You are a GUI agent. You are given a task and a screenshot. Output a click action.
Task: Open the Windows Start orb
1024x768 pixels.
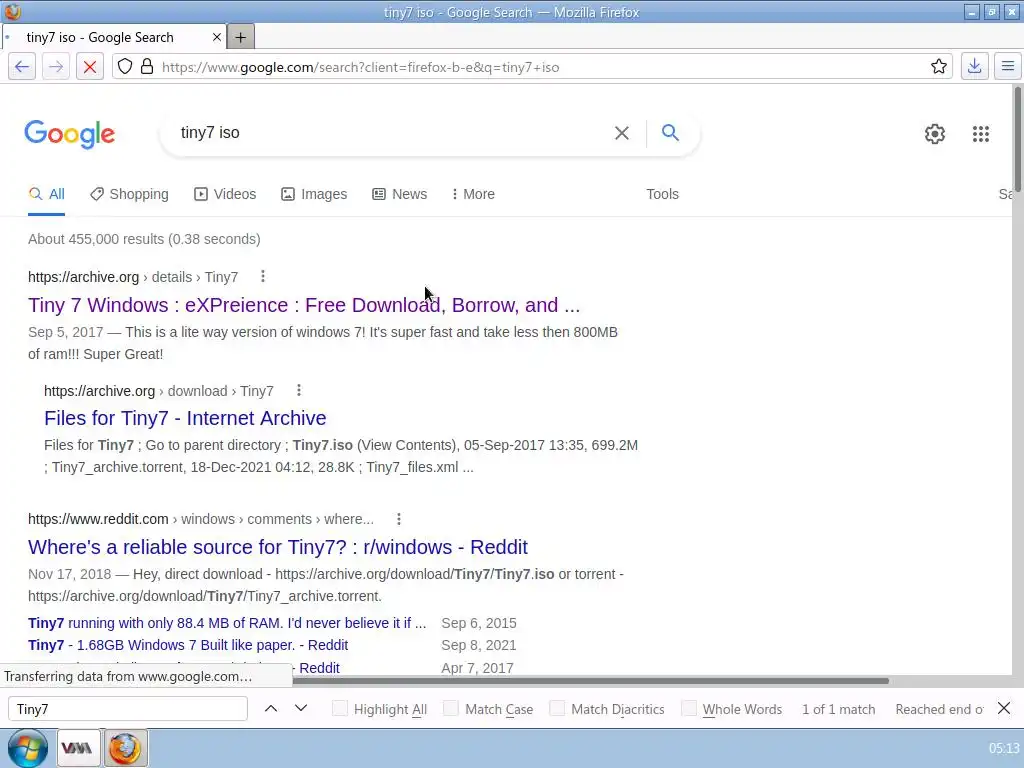(27, 748)
